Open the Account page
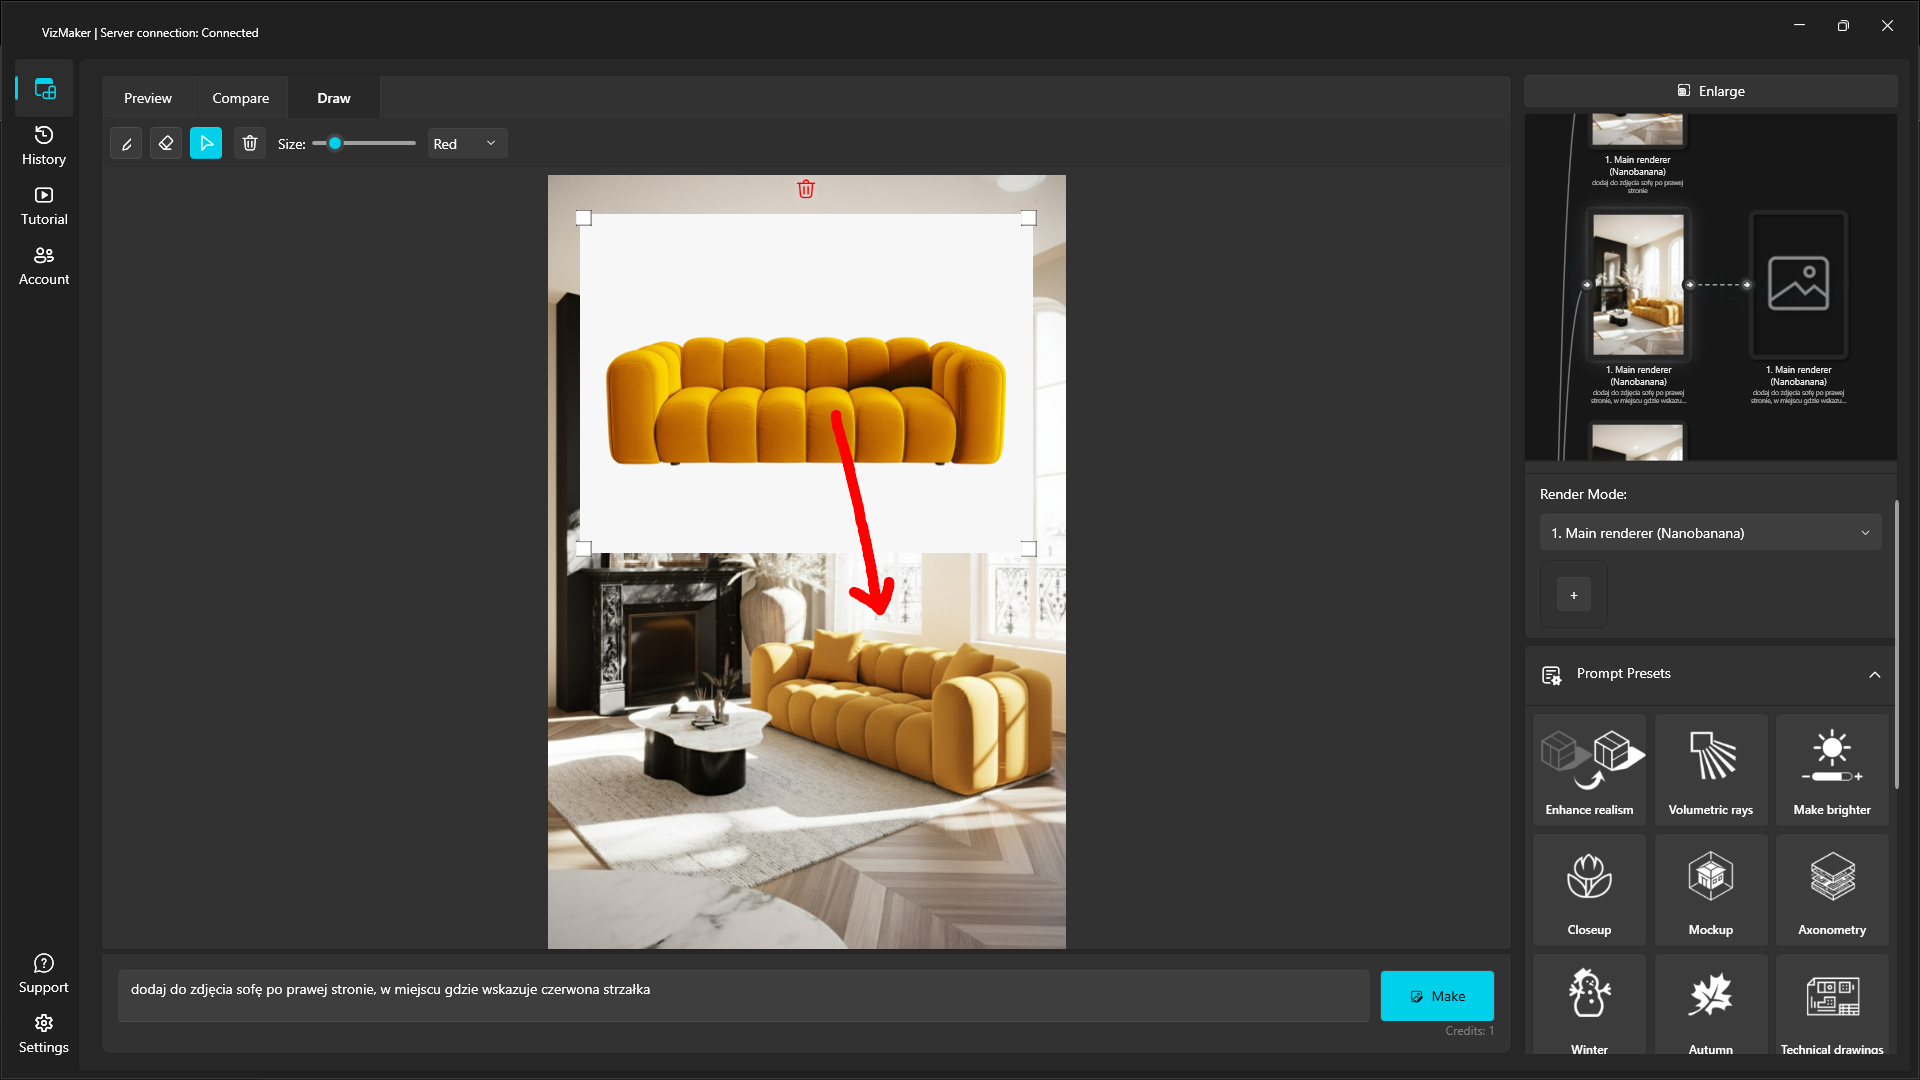This screenshot has height=1080, width=1920. (43, 264)
